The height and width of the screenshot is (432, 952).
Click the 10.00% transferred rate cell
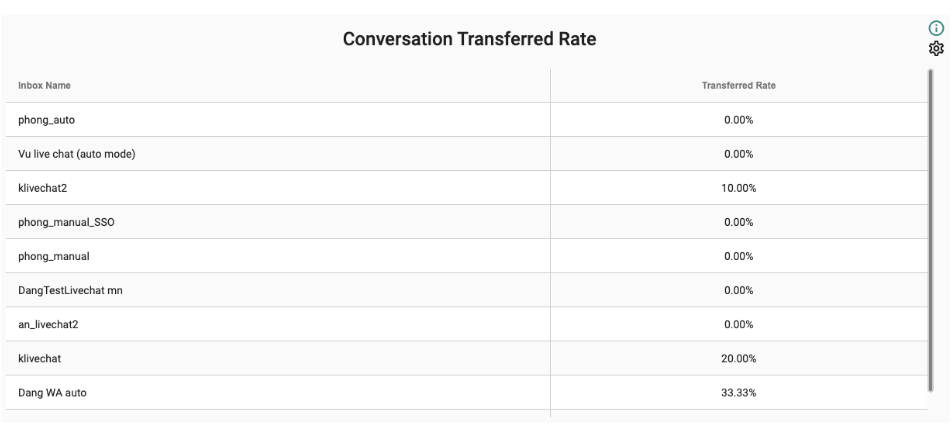click(738, 188)
